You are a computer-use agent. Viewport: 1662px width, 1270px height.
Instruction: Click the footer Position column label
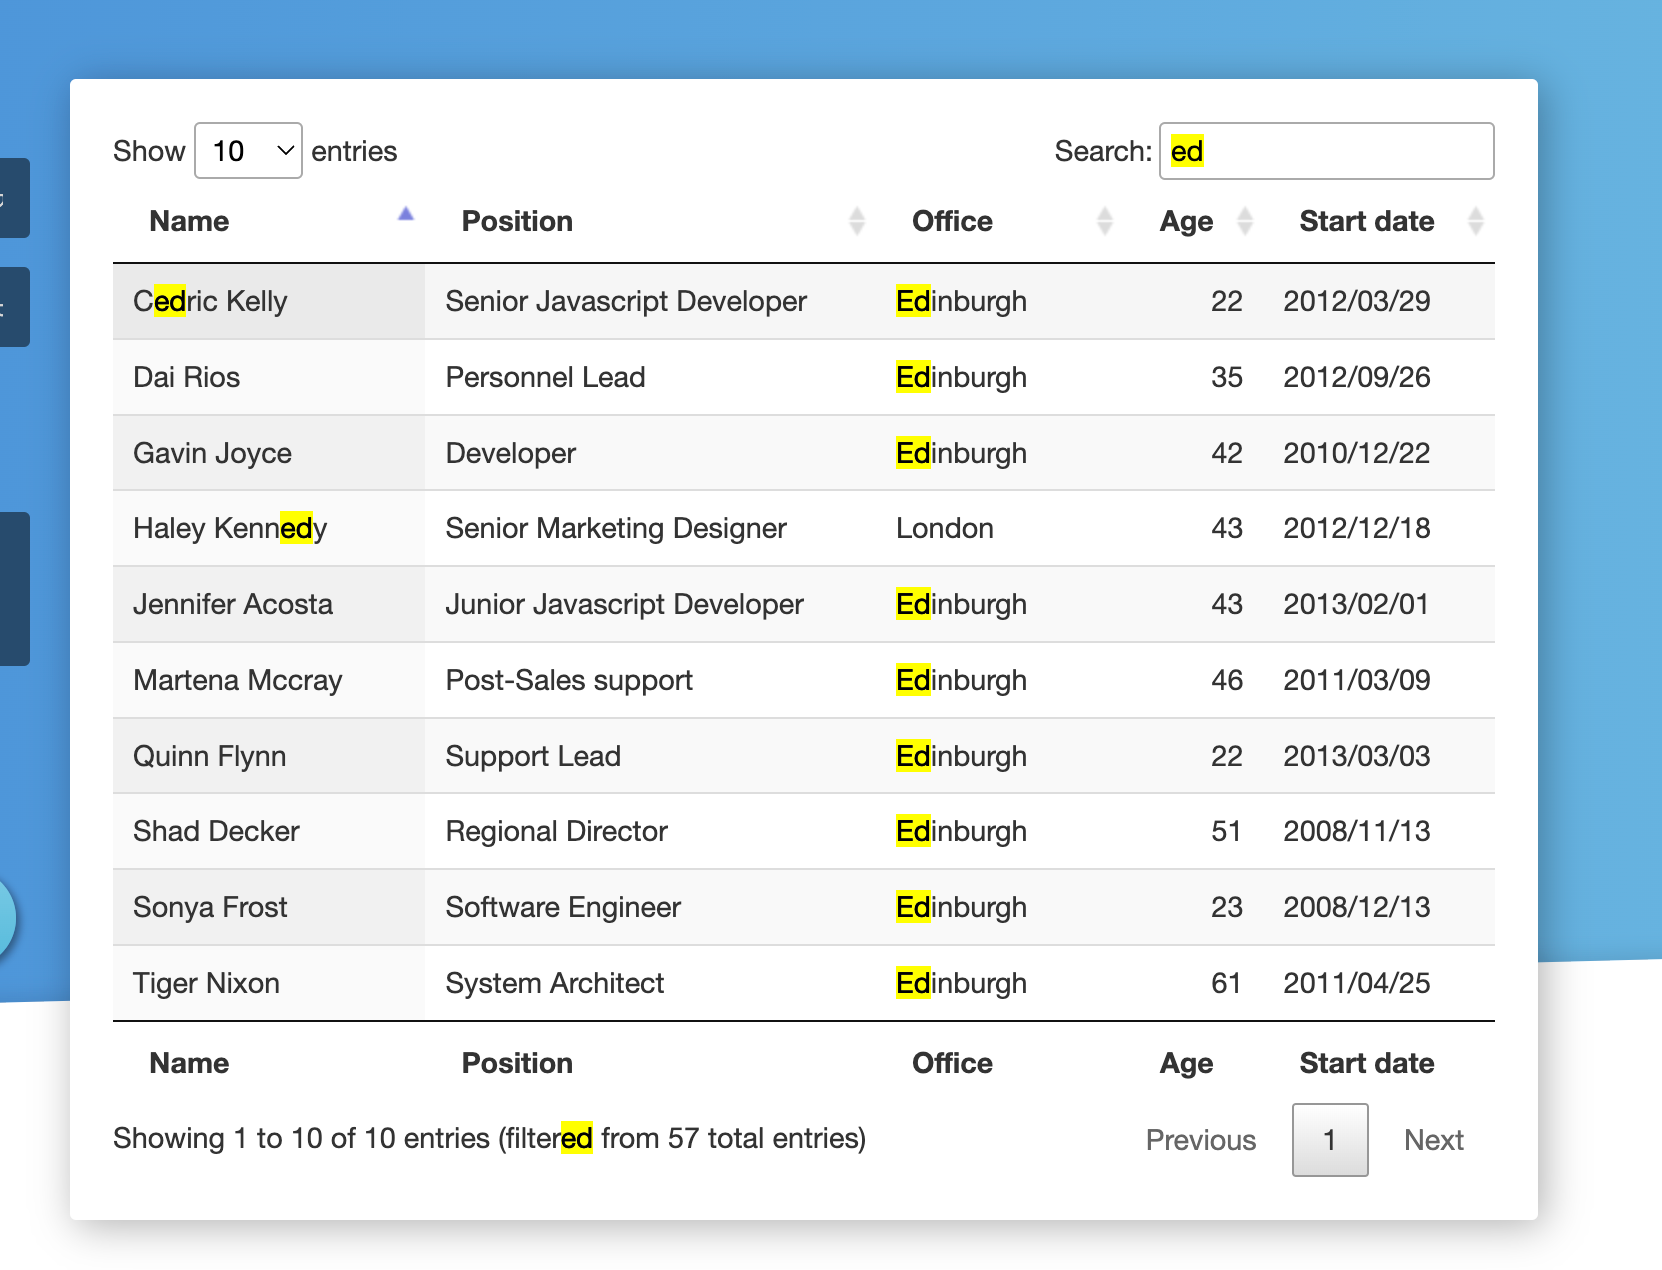coord(517,1063)
